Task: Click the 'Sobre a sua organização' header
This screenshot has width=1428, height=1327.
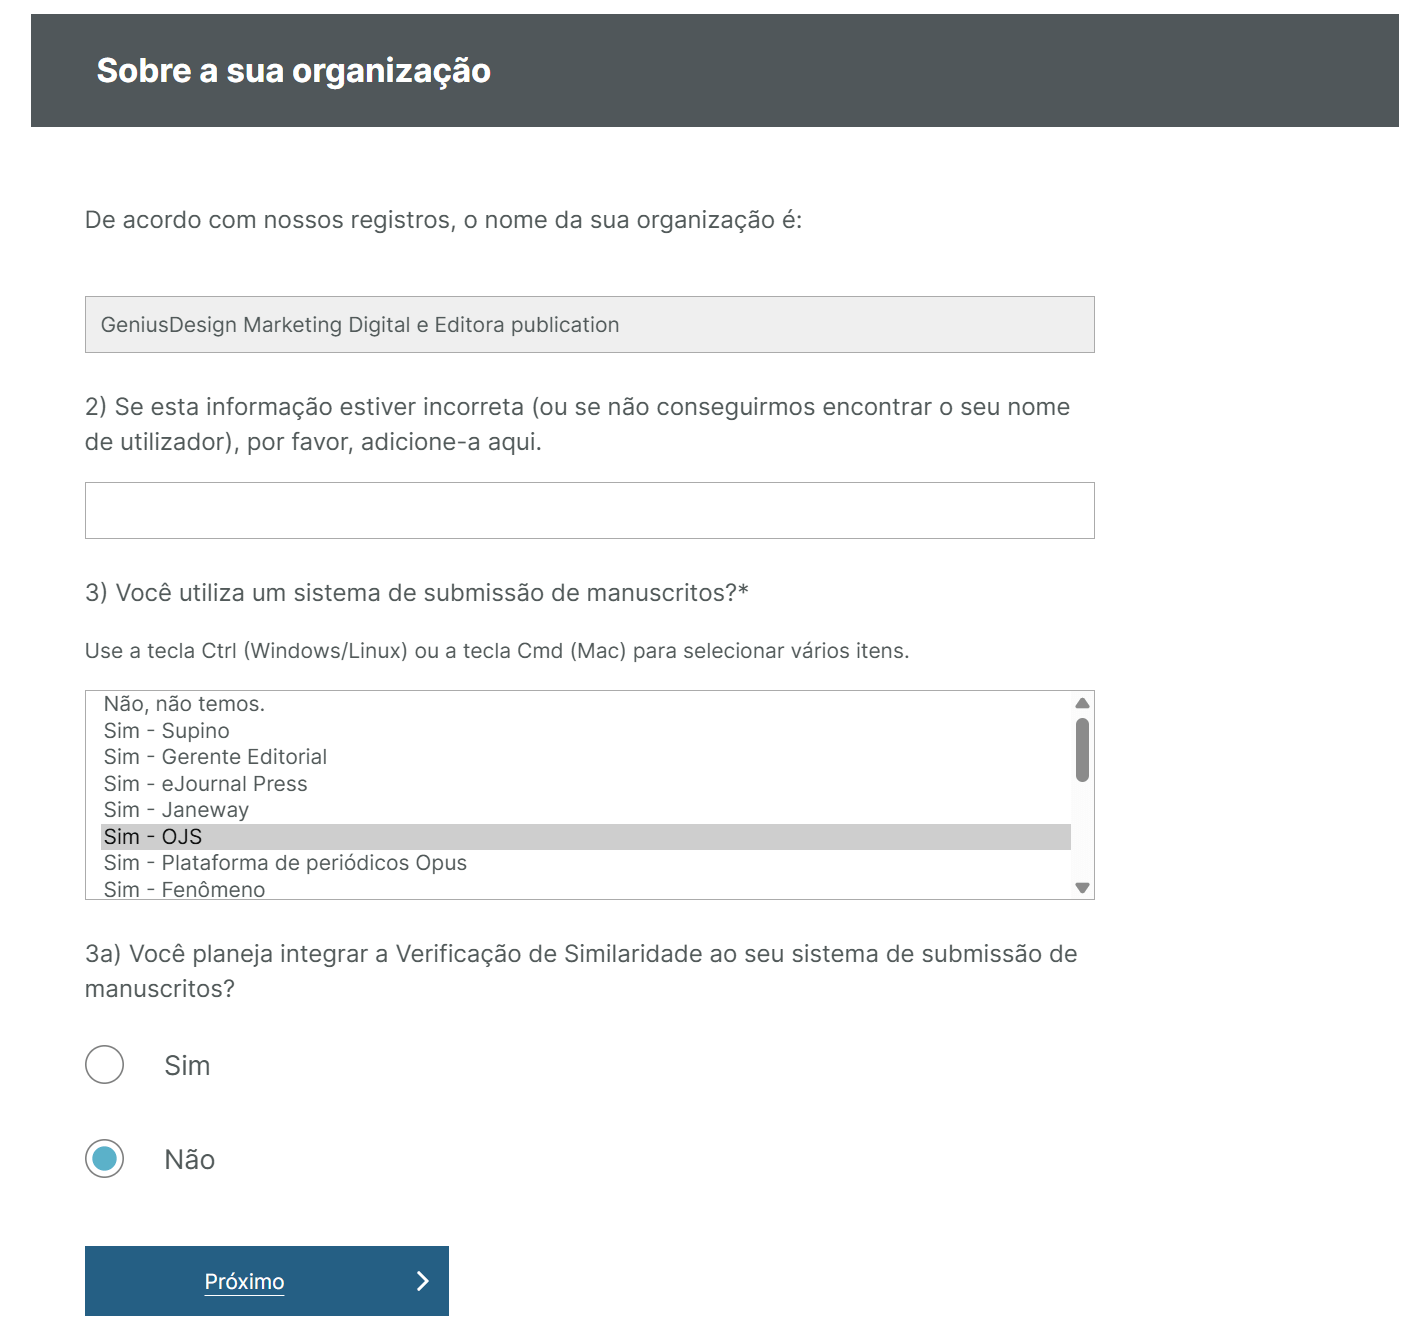Action: pyautogui.click(x=292, y=70)
